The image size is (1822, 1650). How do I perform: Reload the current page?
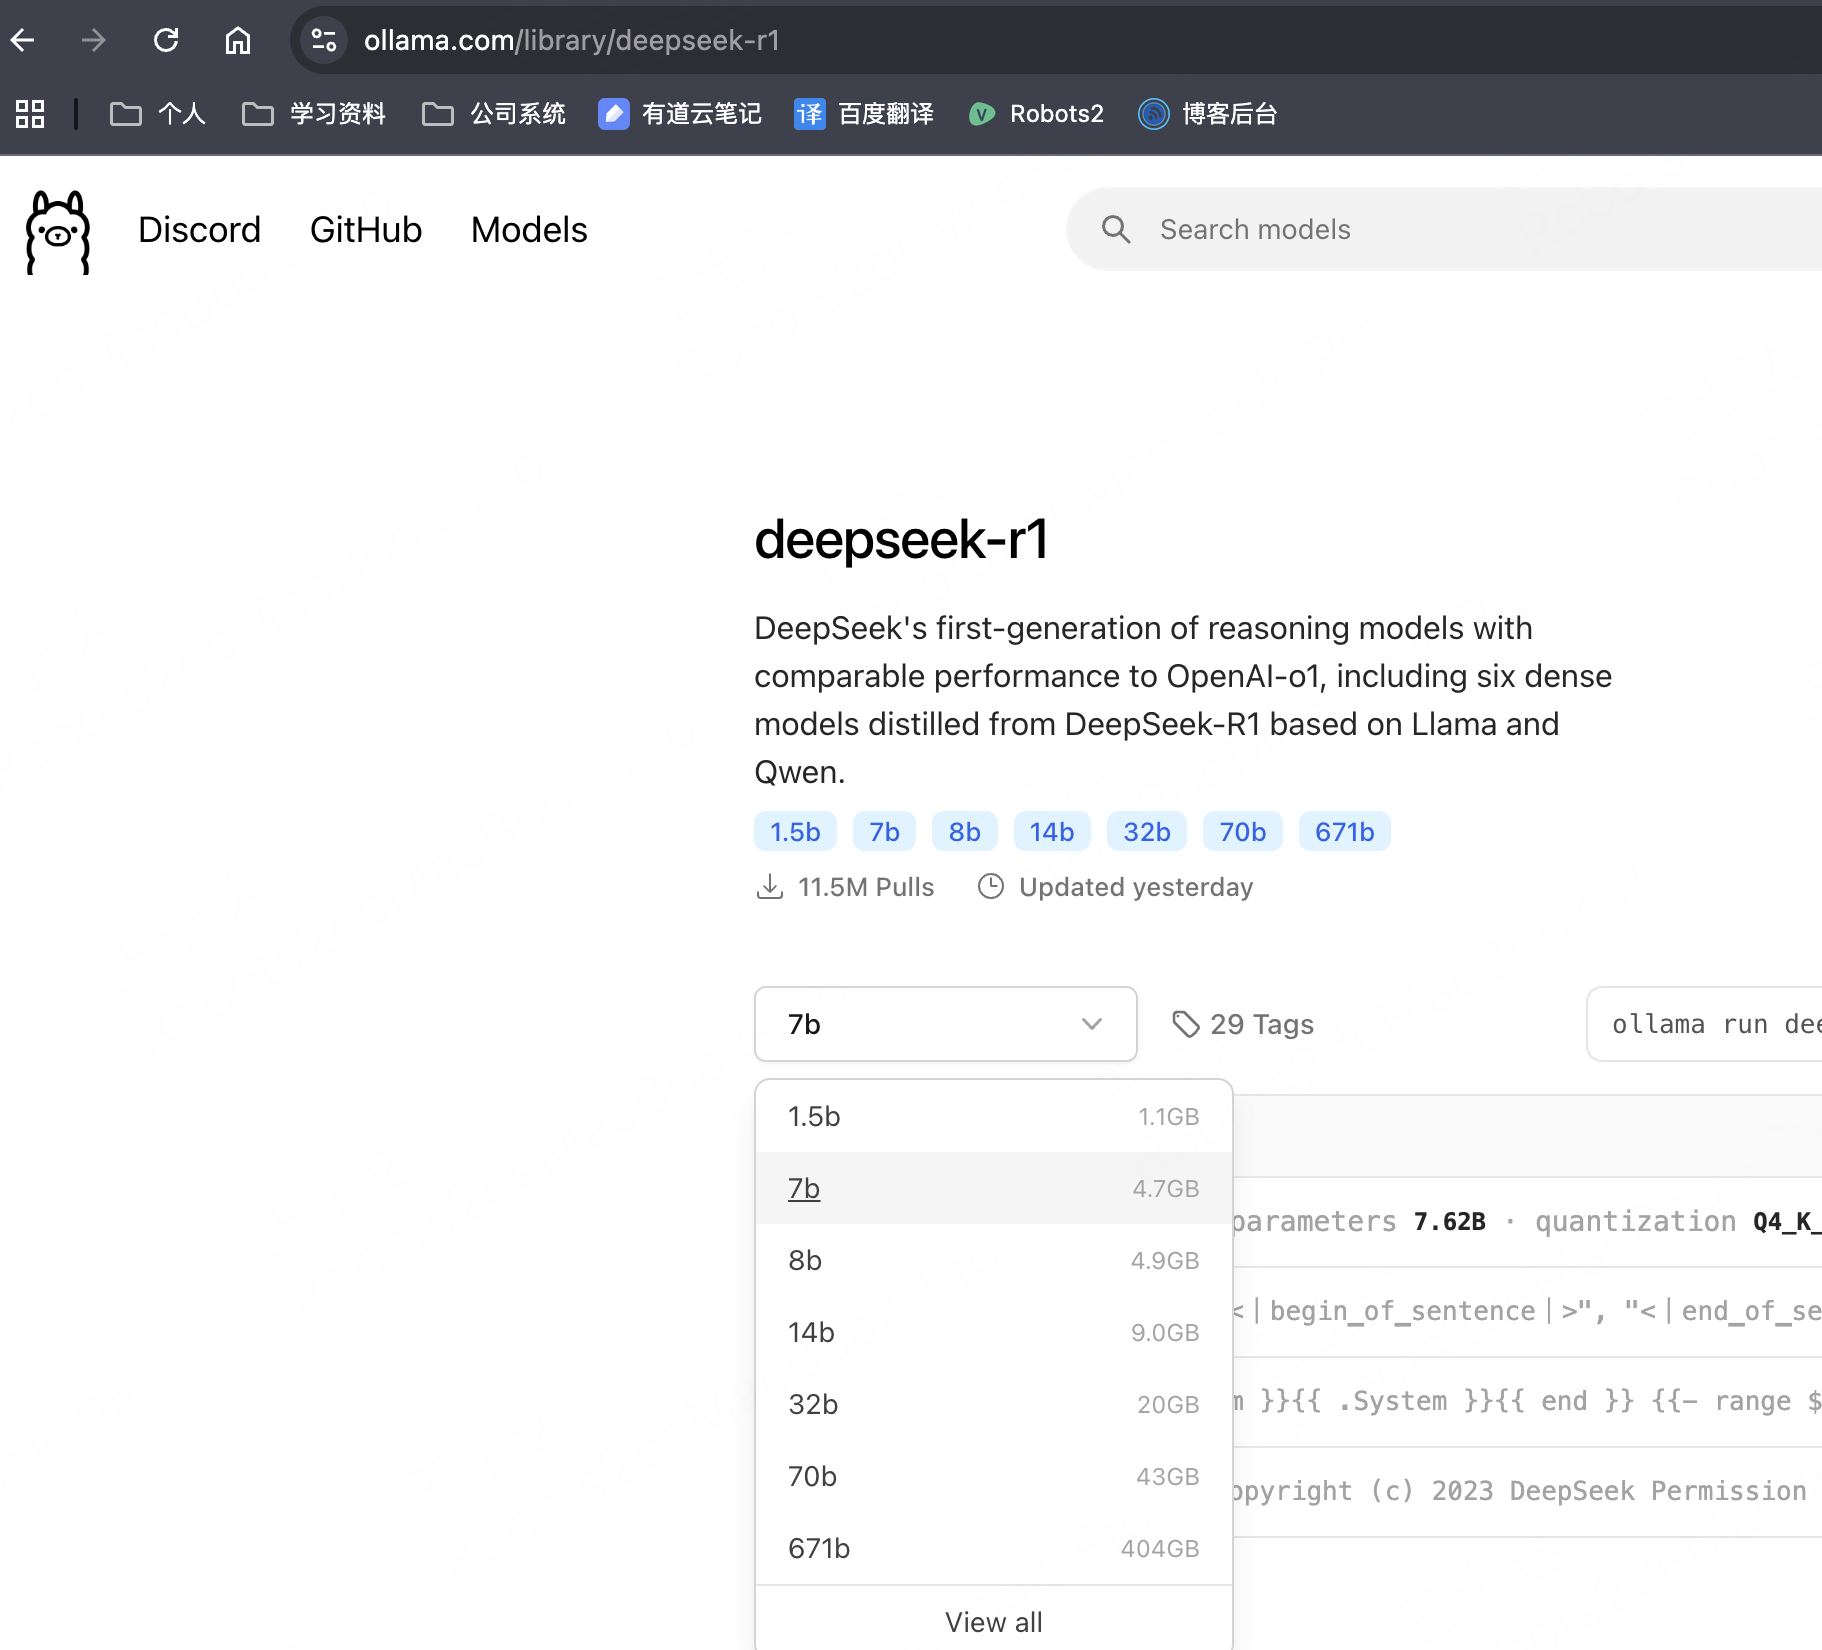pos(166,40)
